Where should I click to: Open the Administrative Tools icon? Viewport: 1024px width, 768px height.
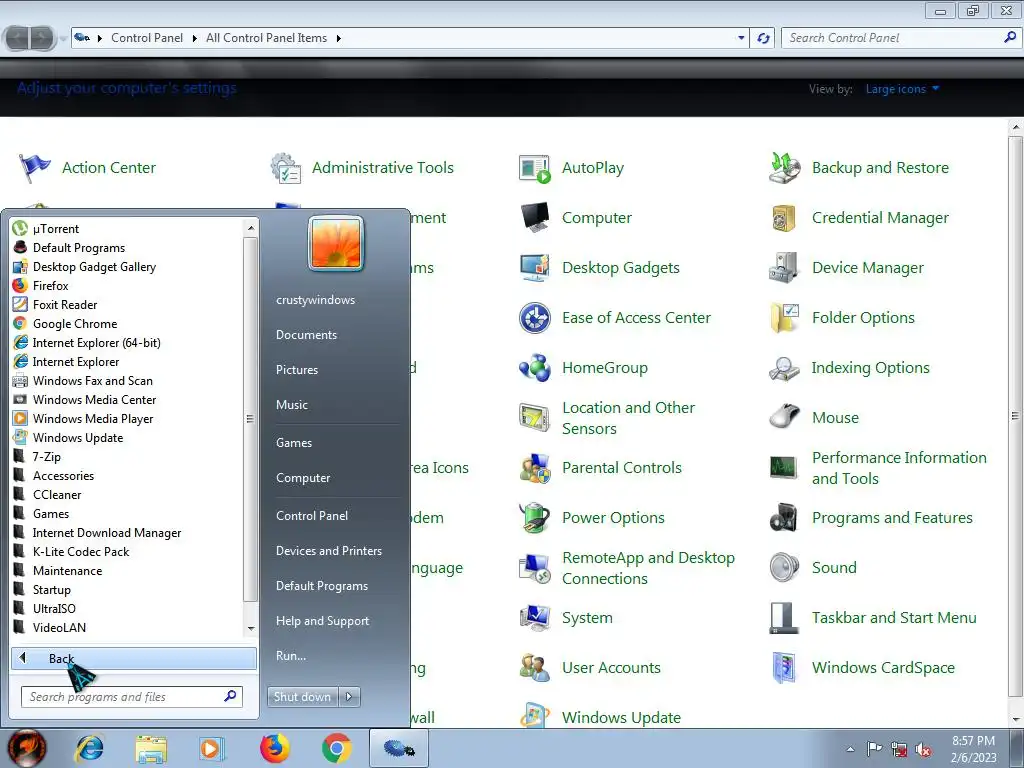(285, 168)
